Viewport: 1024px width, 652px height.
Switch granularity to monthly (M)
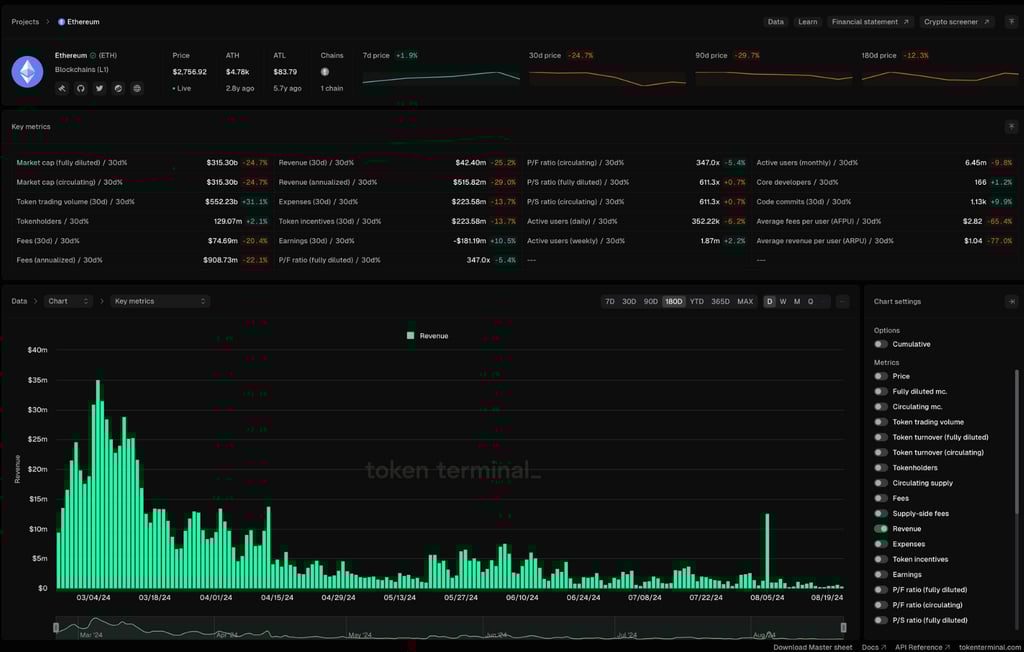(x=797, y=301)
